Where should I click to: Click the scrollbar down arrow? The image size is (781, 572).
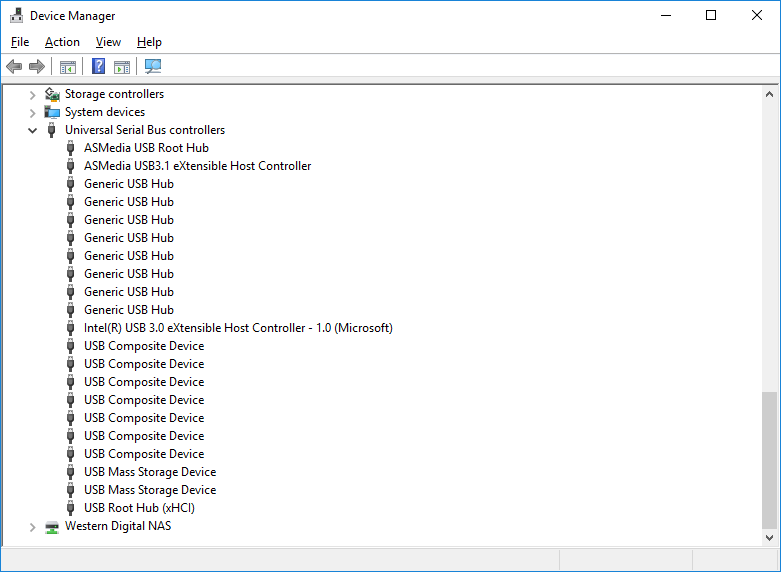pos(769,538)
